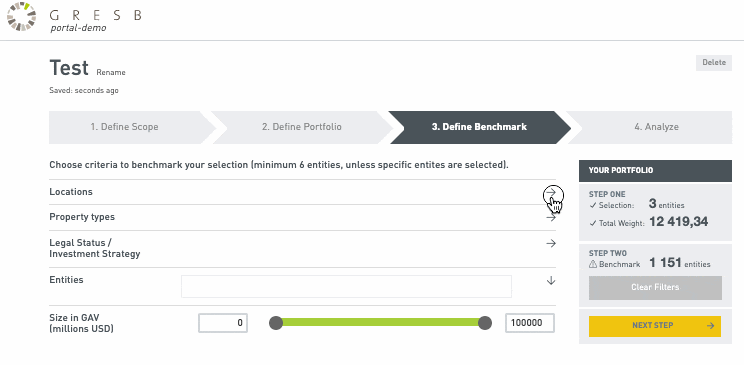744x365 pixels.
Task: Open the Entities dropdown down arrow
Action: (551, 281)
